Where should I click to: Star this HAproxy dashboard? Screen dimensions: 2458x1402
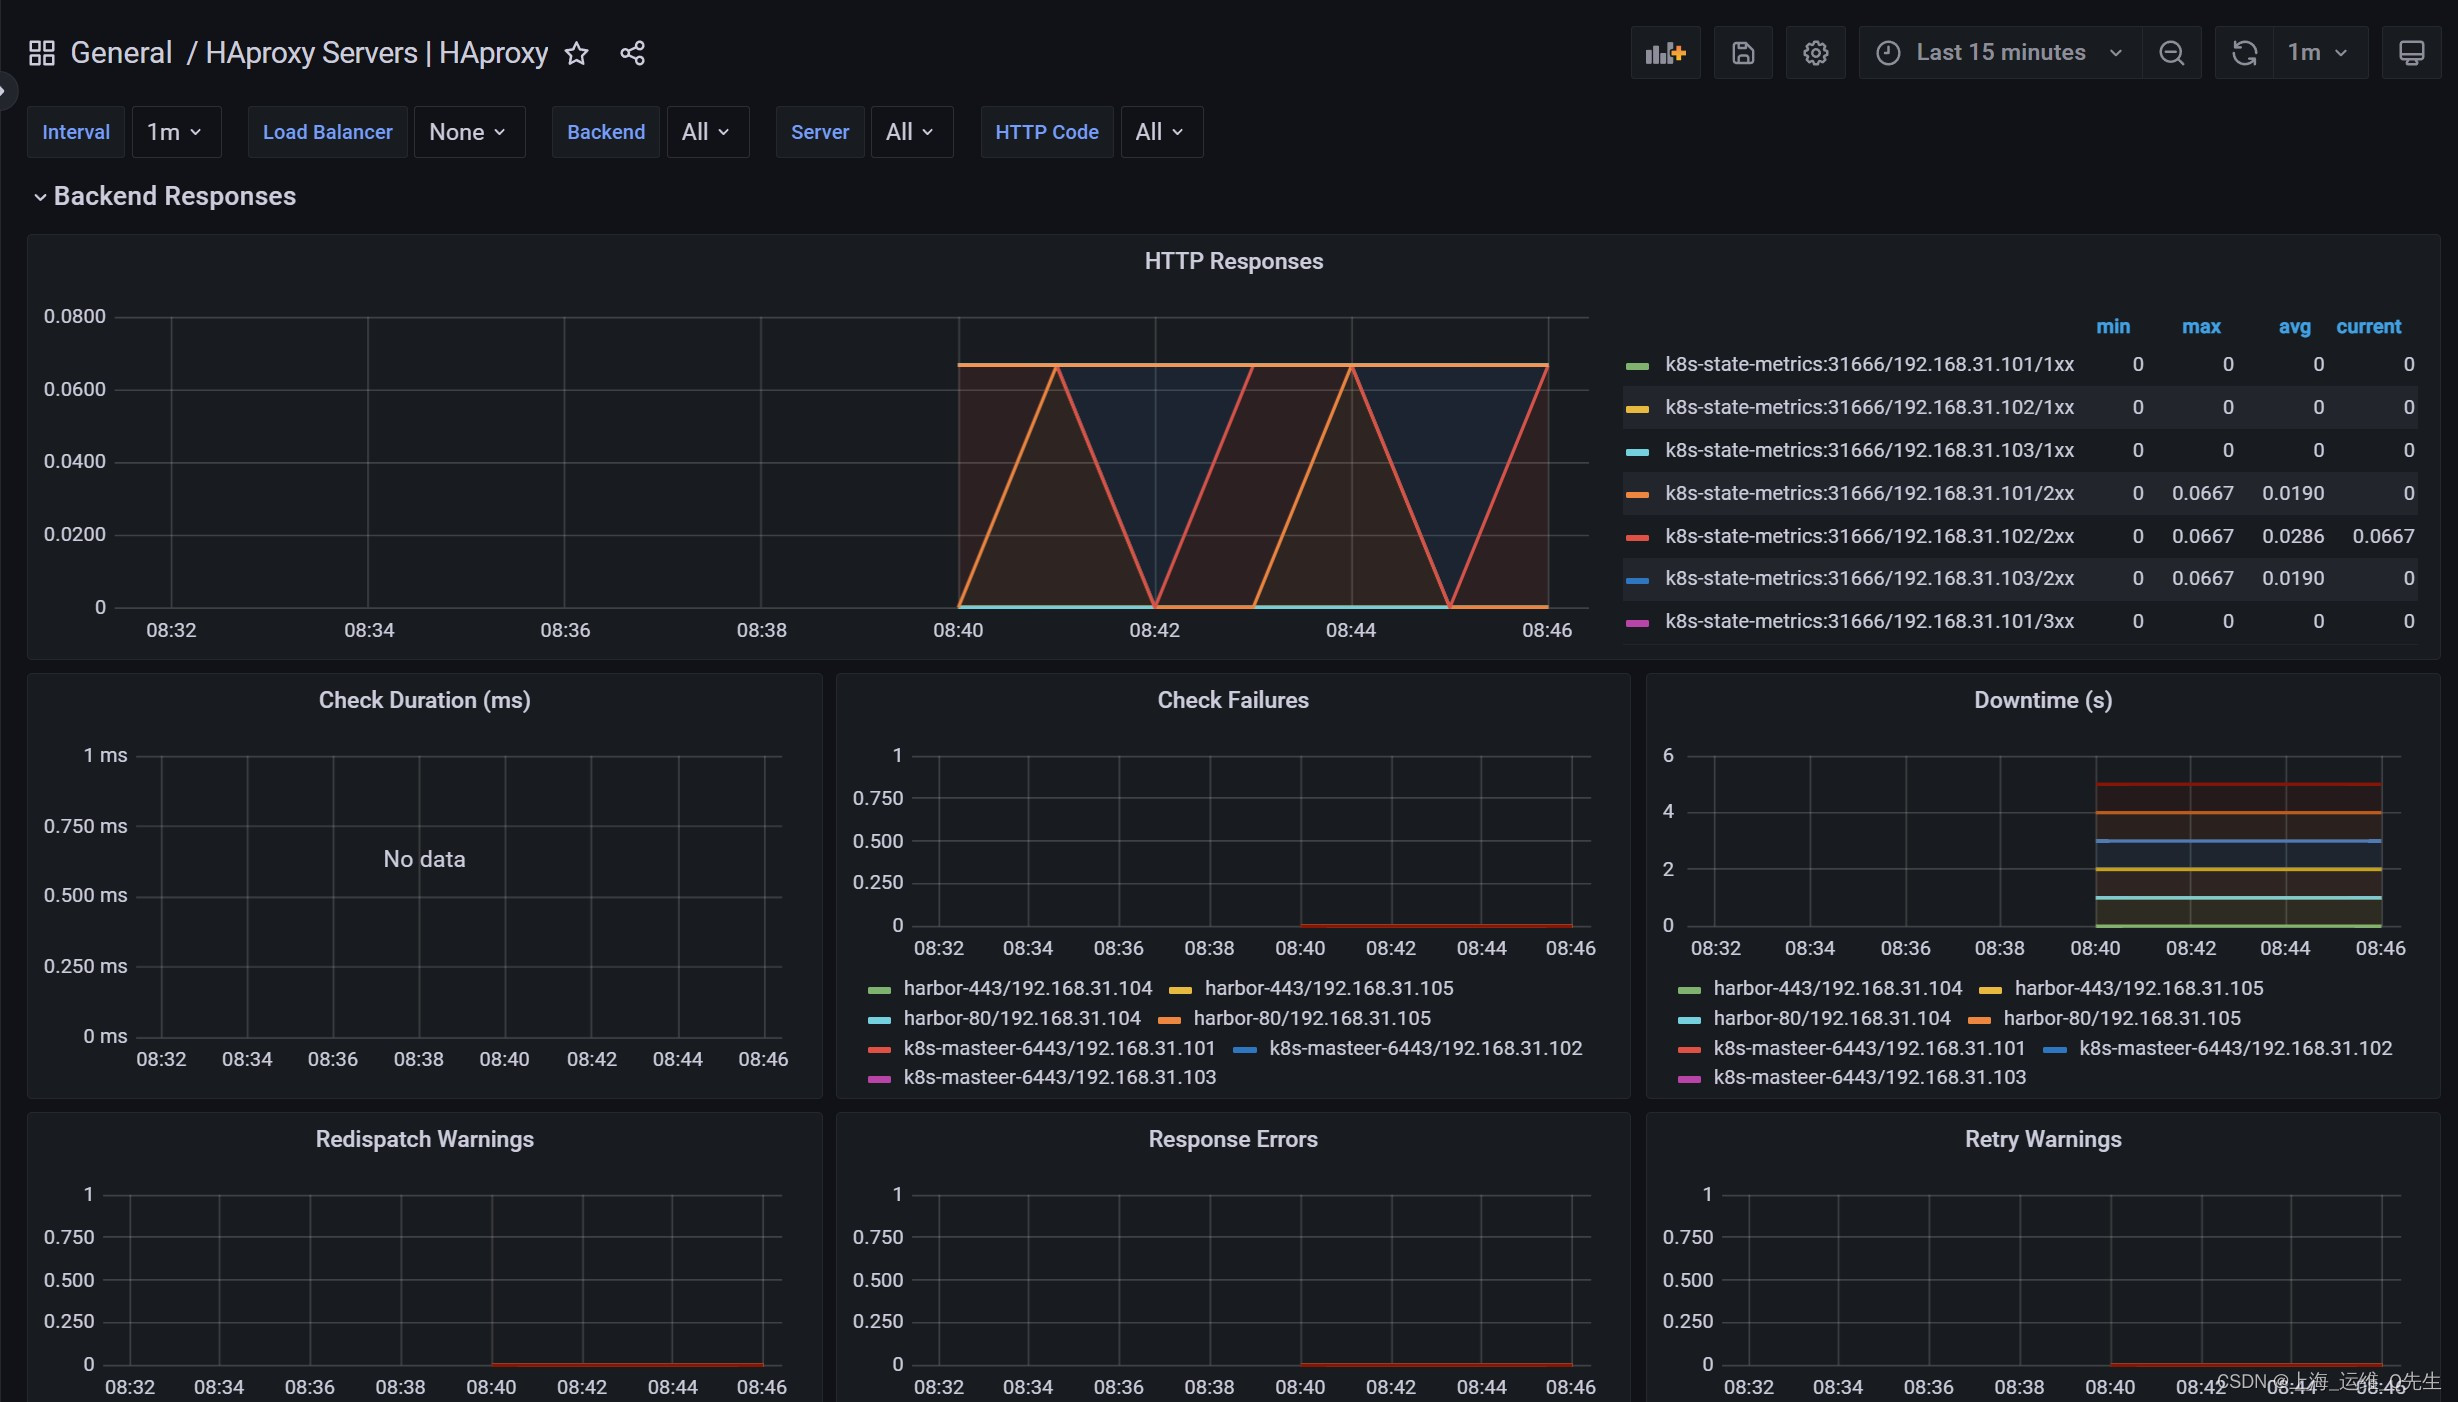[x=576, y=53]
